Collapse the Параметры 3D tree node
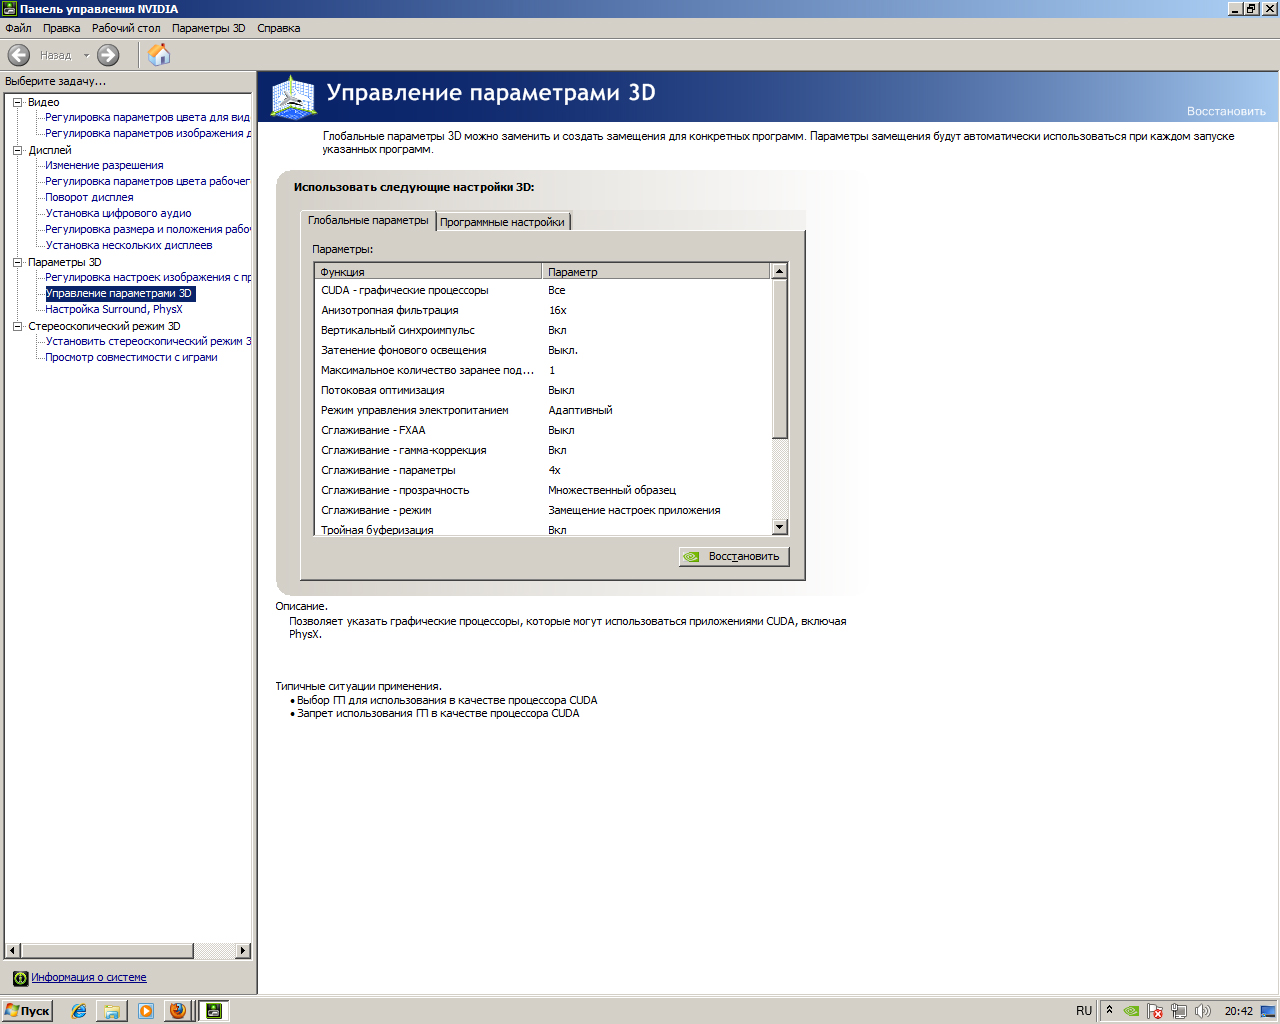This screenshot has width=1280, height=1024. tap(18, 262)
